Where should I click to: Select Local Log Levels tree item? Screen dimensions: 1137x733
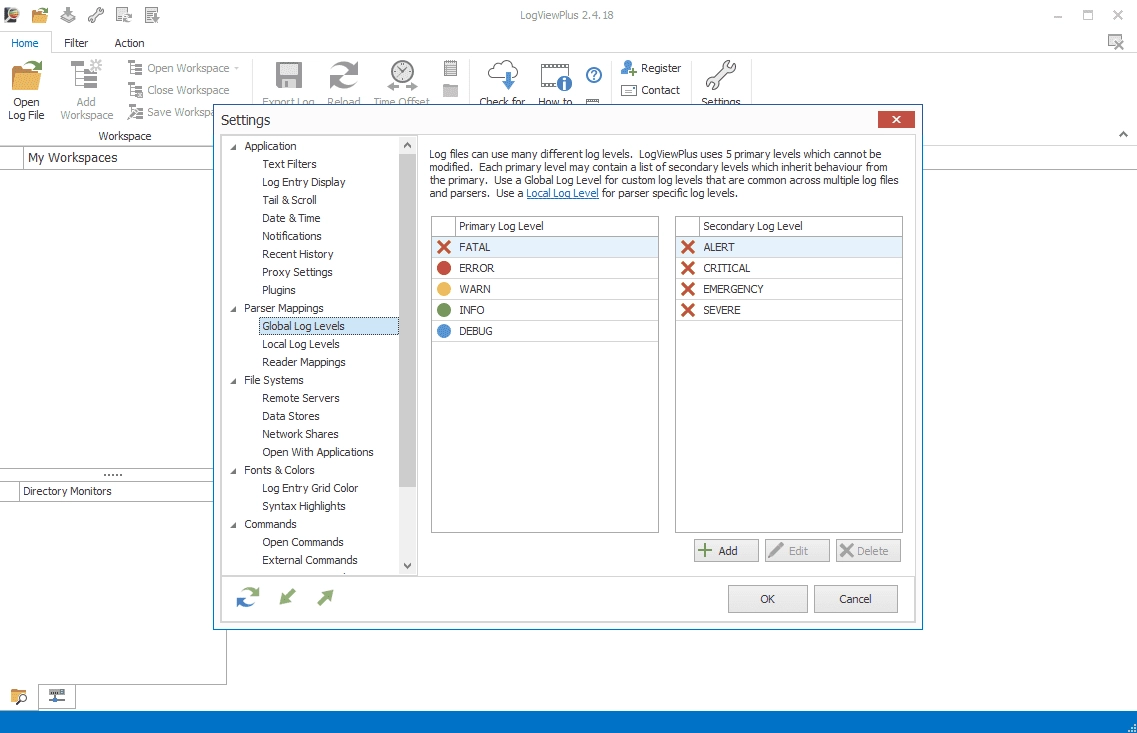pyautogui.click(x=301, y=344)
